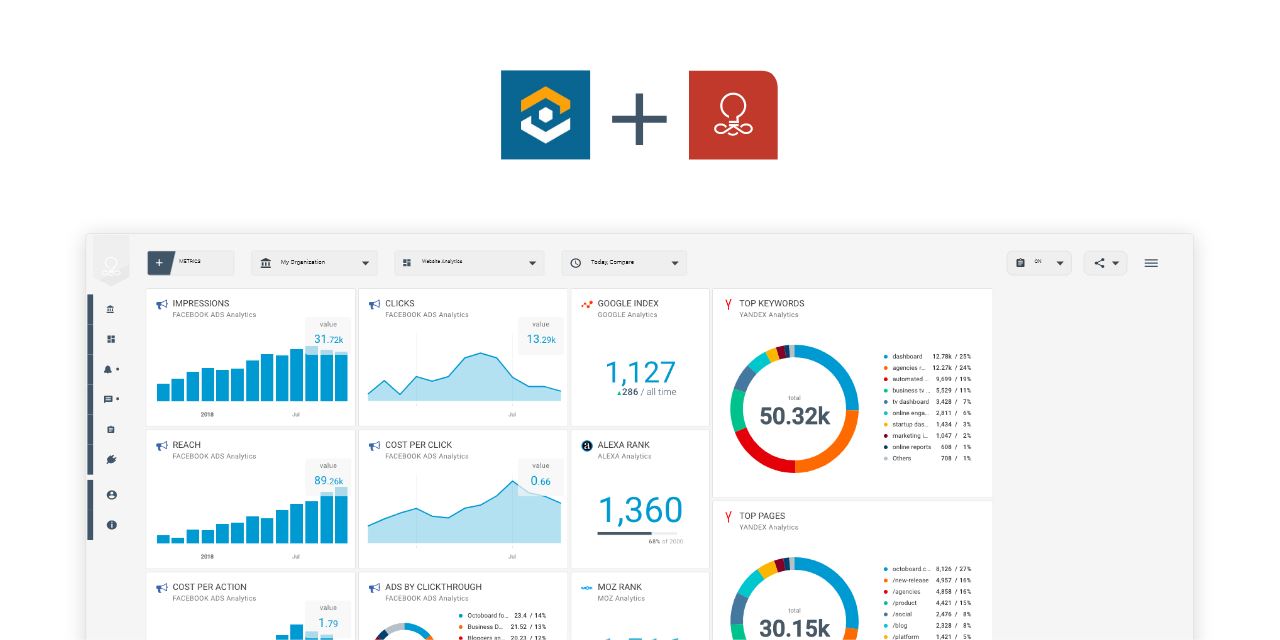The image size is (1280, 640).
Task: Click the 13.29k Clicks value box
Action: [541, 334]
